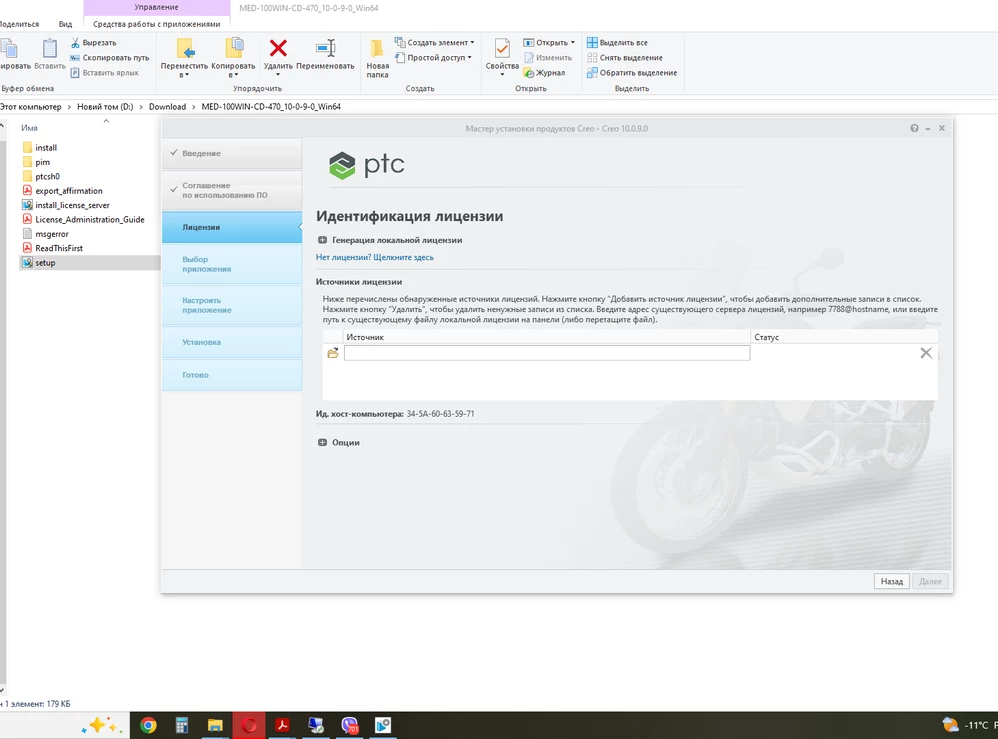This screenshot has width=998, height=739.
Task: Click Download in the address breadcrumb
Action: [167, 107]
